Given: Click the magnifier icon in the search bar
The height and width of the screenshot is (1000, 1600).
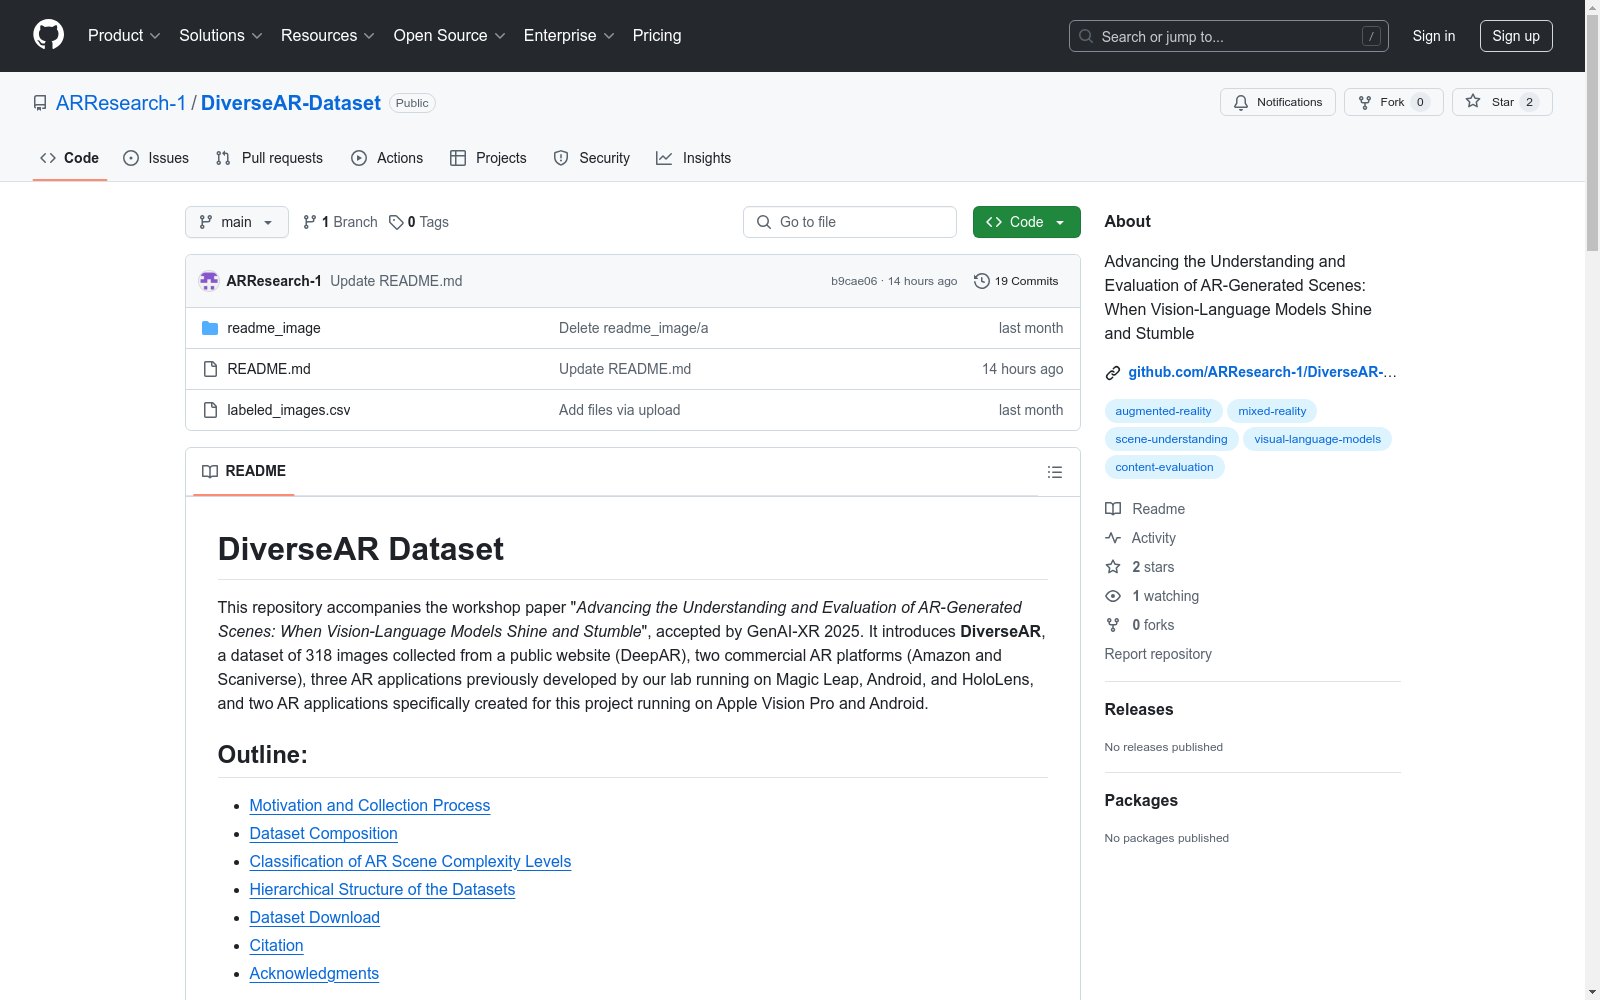Looking at the screenshot, I should coord(1086,36).
